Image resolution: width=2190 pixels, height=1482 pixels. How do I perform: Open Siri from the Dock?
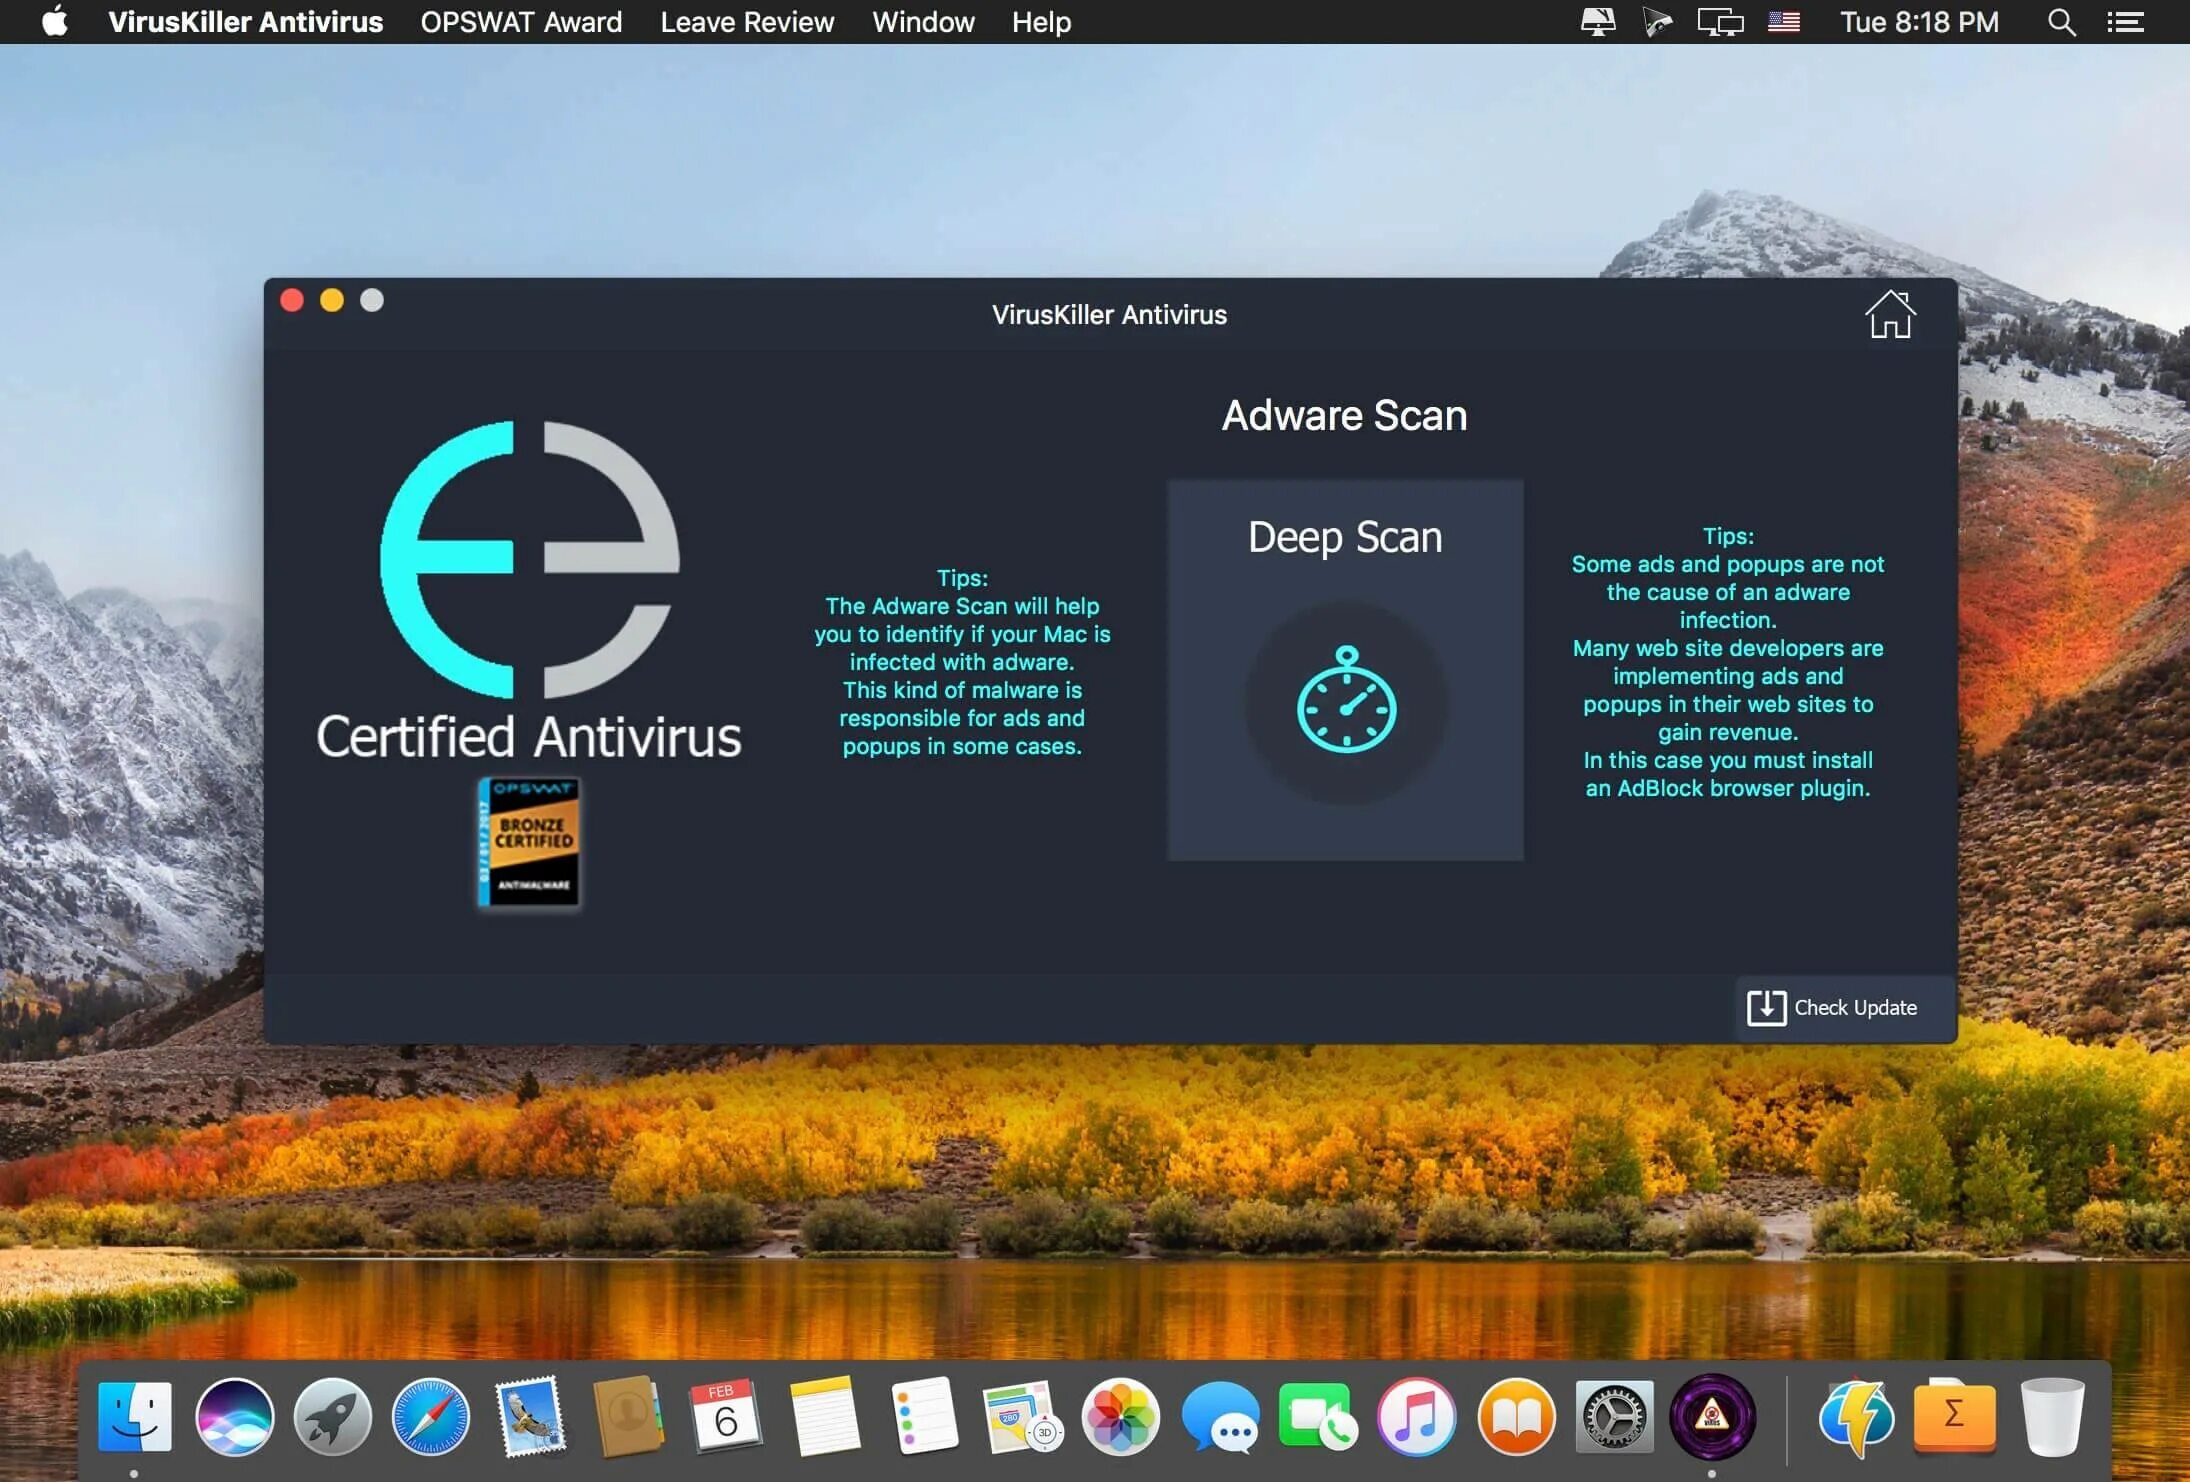click(234, 1416)
